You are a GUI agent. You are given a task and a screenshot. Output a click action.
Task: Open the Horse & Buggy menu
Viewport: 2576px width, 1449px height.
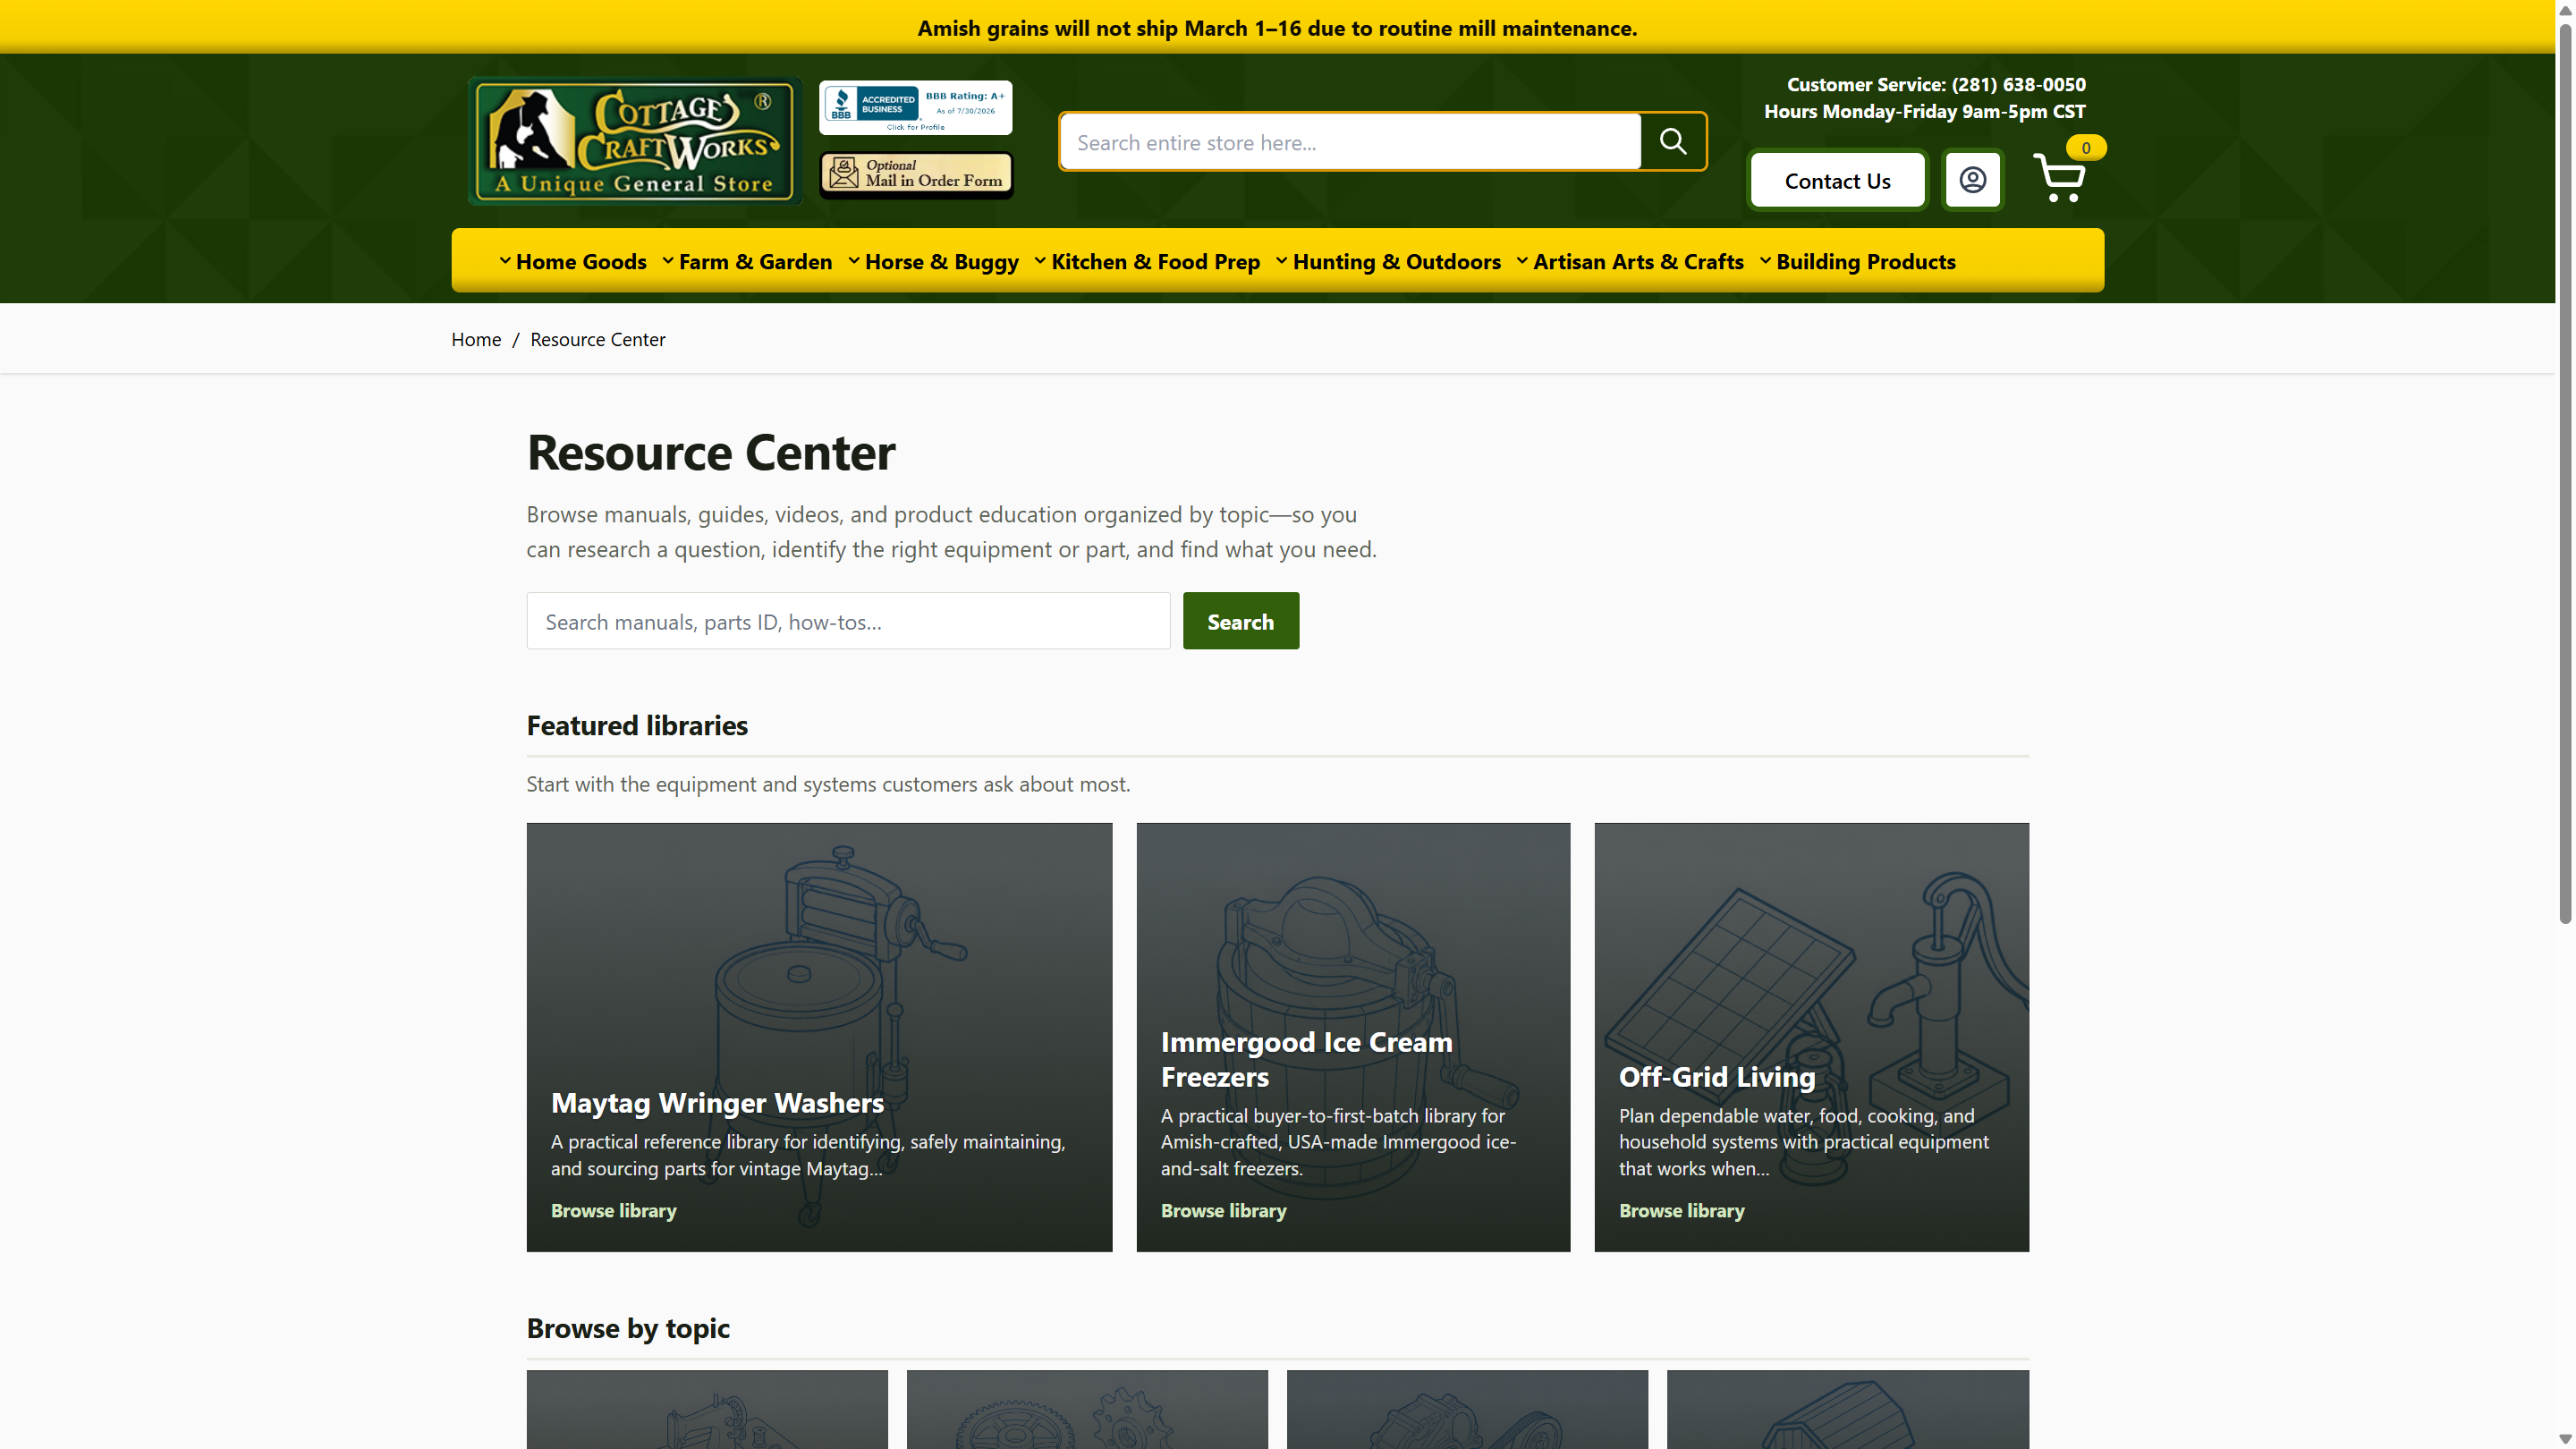[x=941, y=261]
